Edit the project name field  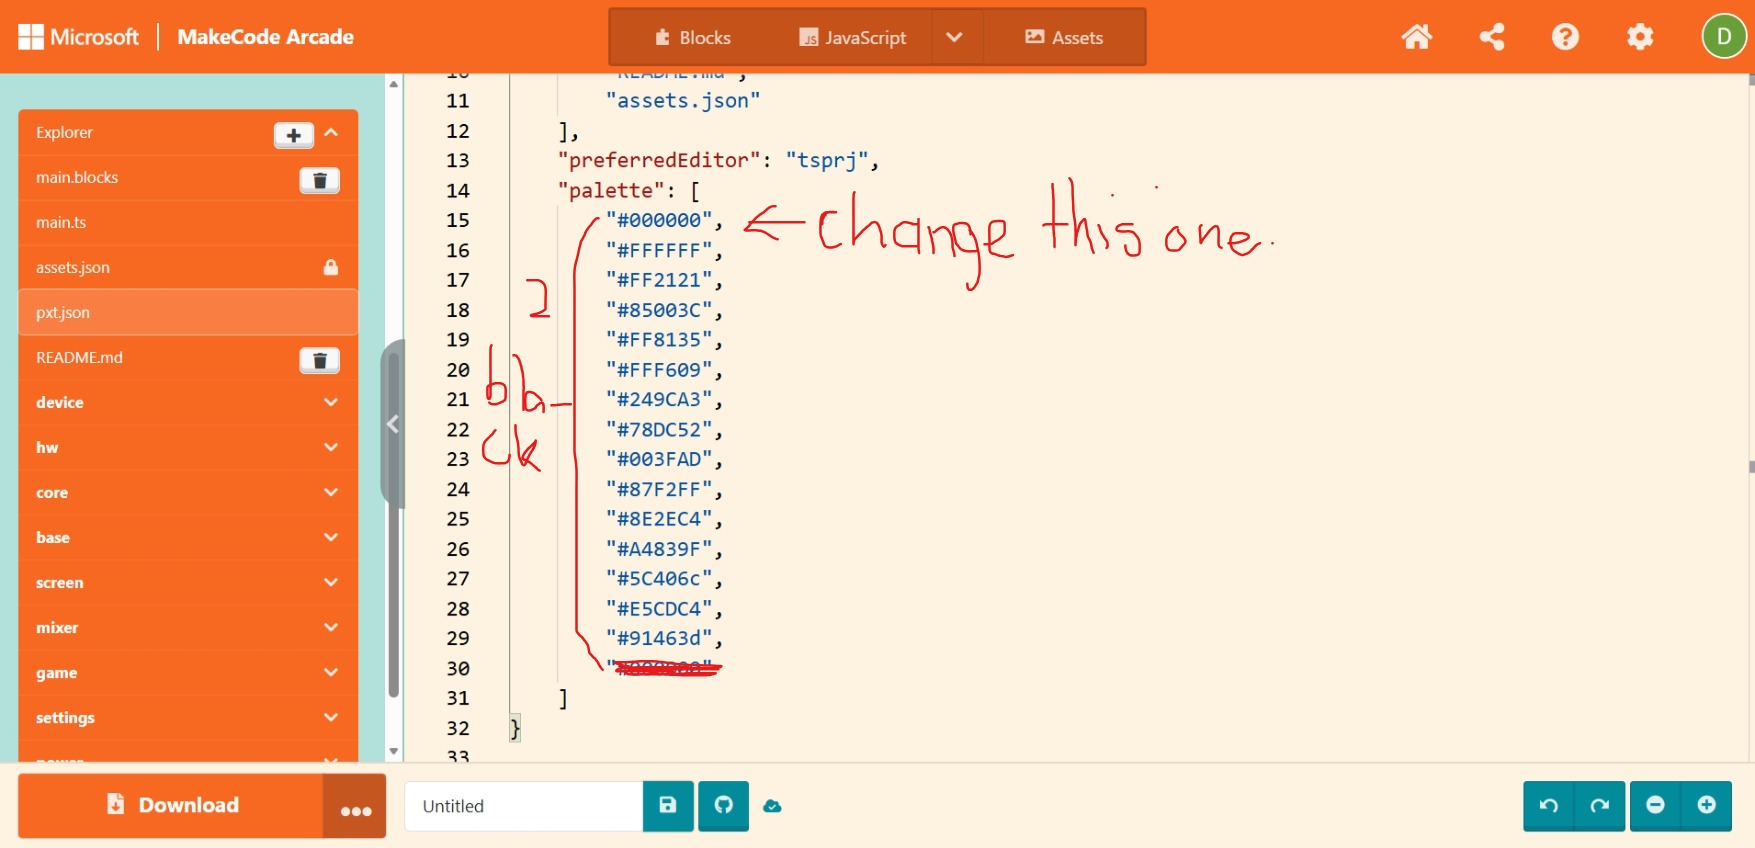coord(523,806)
